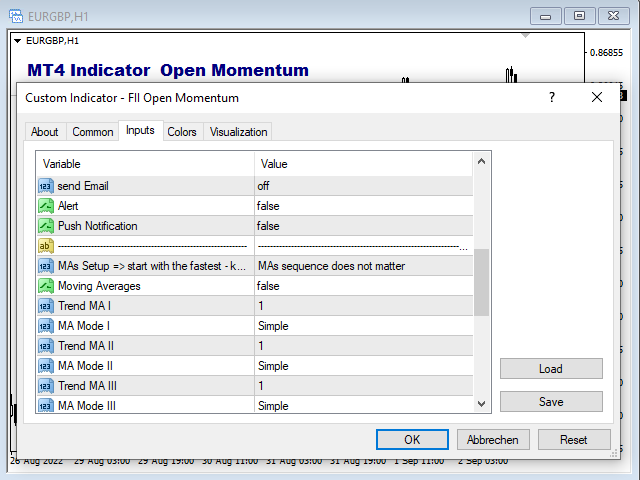
Task: Click the Abbrechen cancel button
Action: [x=493, y=440]
